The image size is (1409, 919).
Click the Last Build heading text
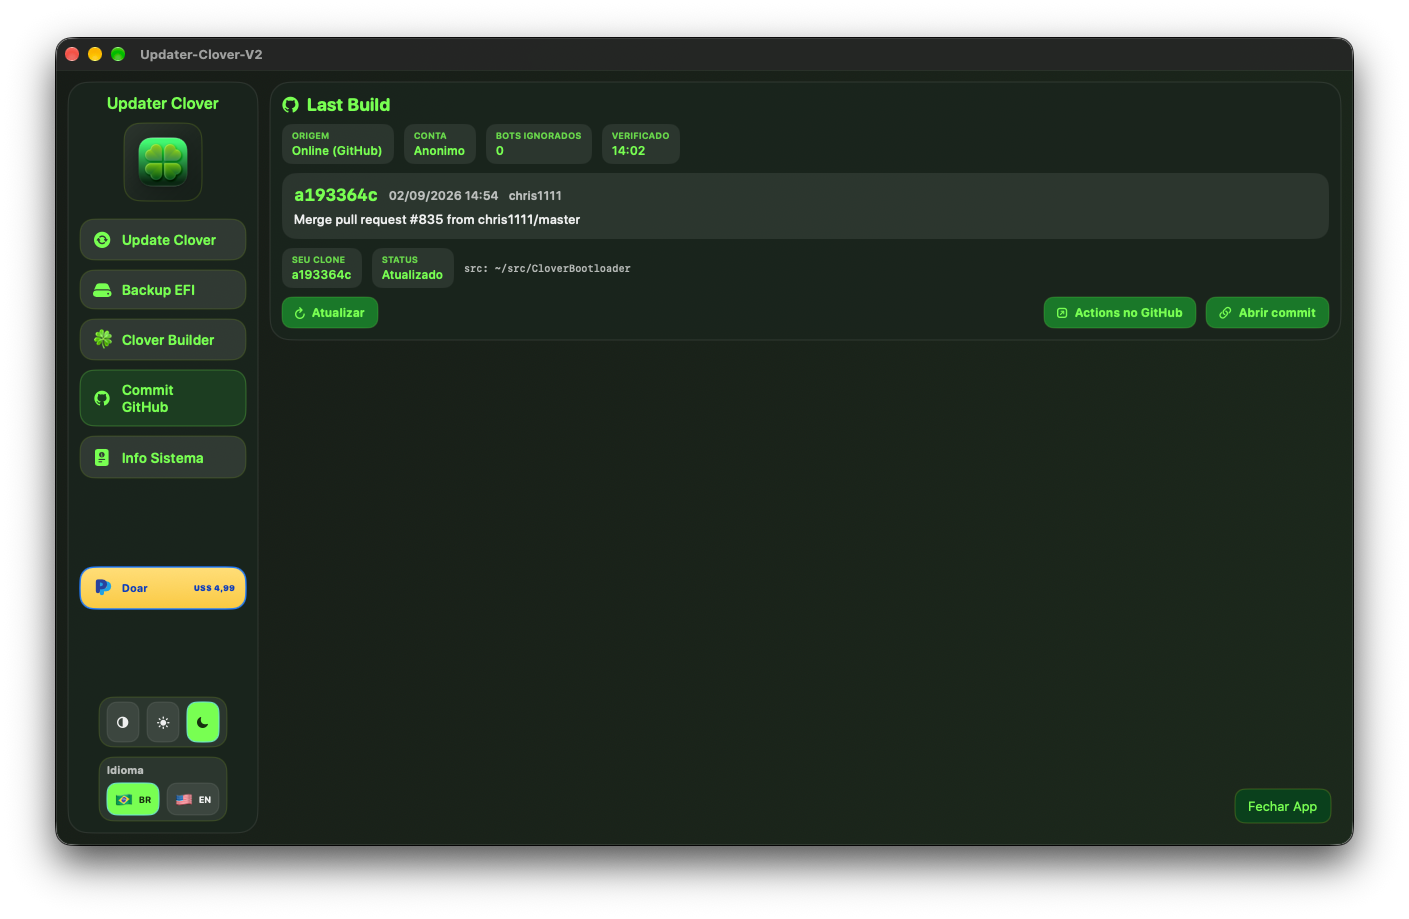pos(348,105)
